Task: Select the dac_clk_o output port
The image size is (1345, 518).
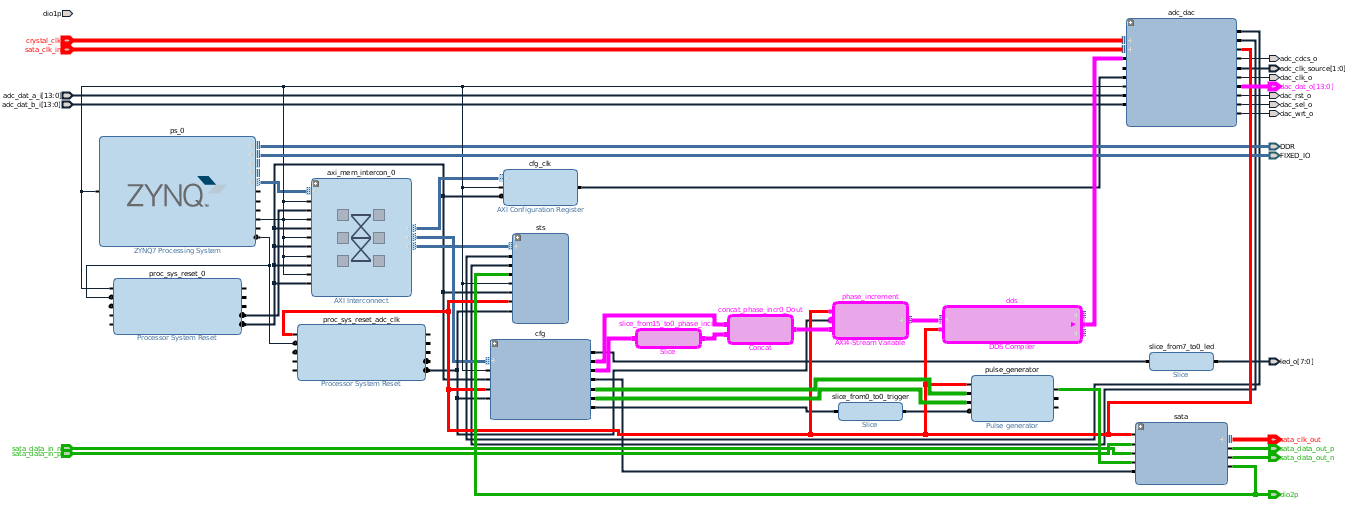Action: (x=1274, y=77)
